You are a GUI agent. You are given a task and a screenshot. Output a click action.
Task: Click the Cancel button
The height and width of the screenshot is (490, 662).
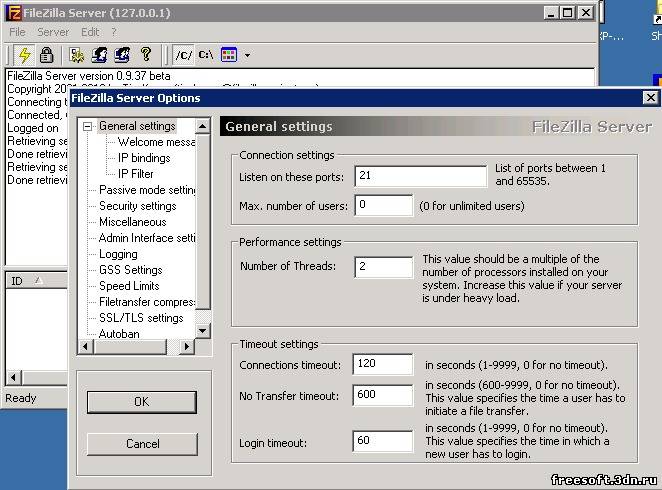(142, 444)
